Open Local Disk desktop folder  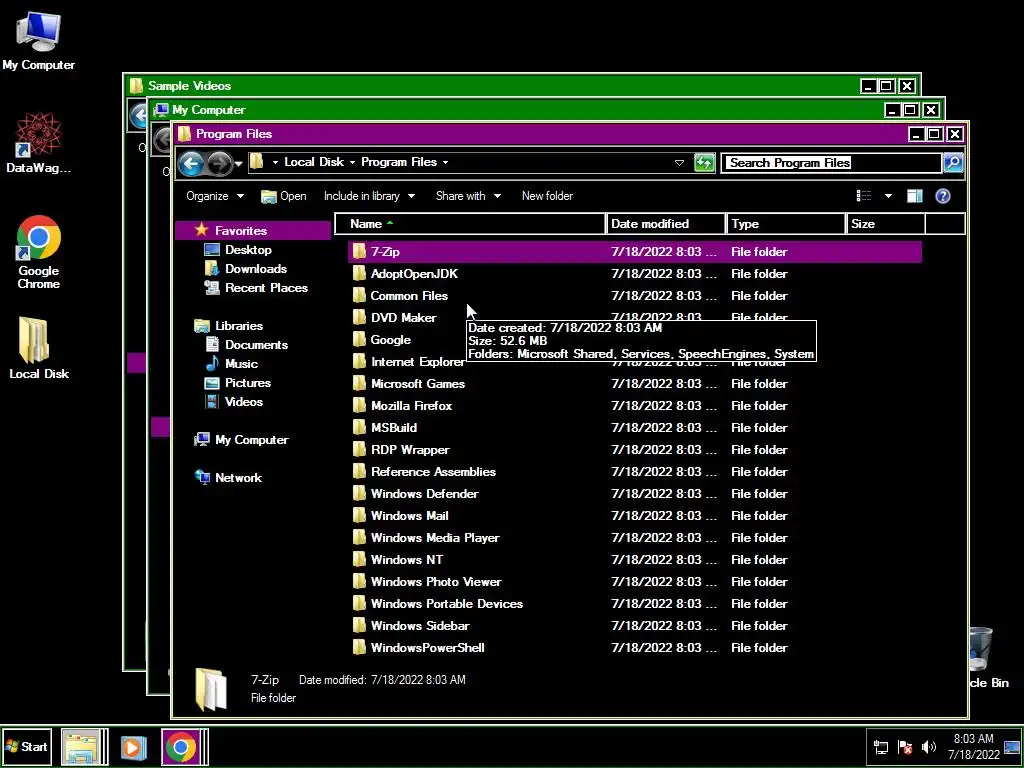point(39,347)
